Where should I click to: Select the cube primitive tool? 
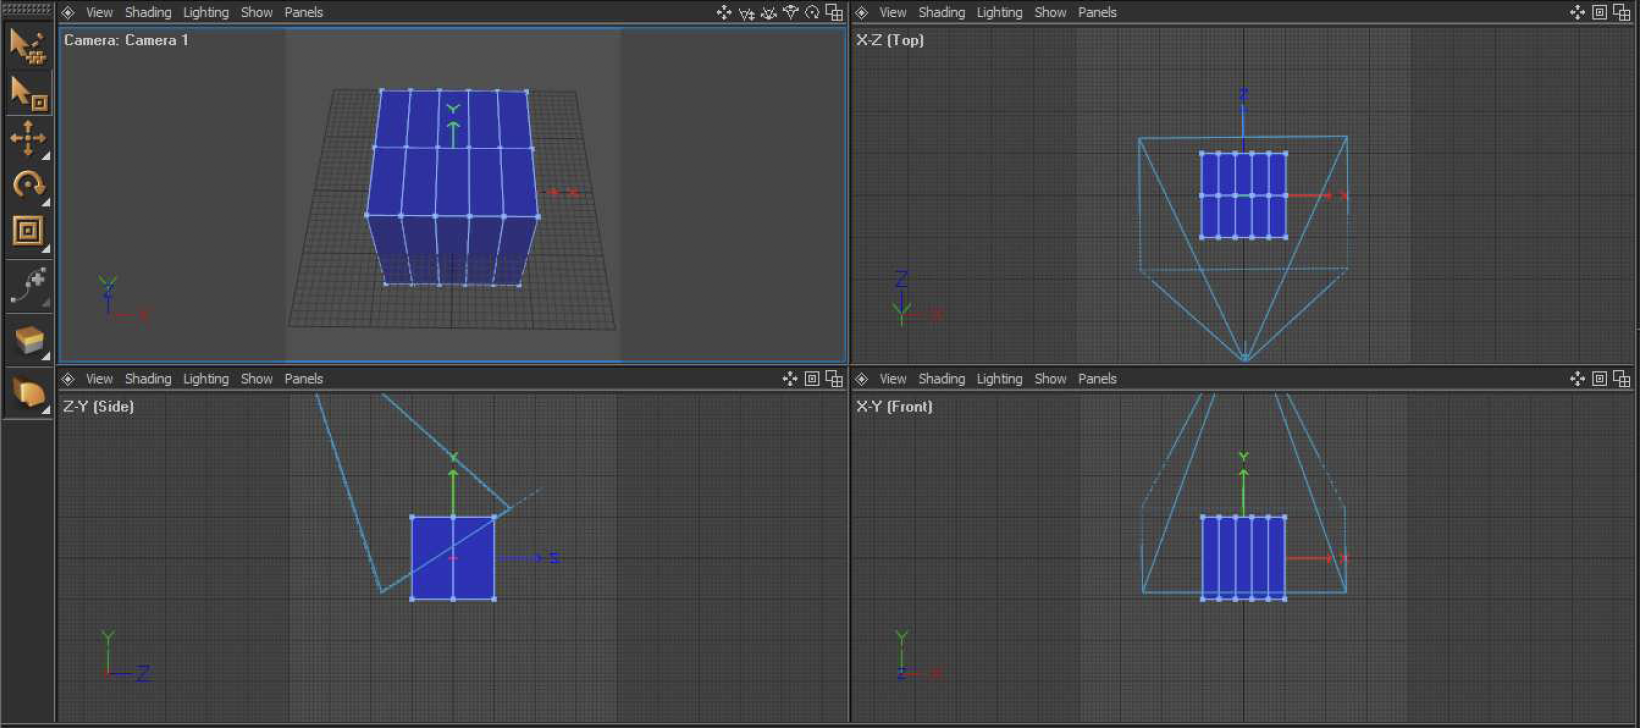[27, 341]
